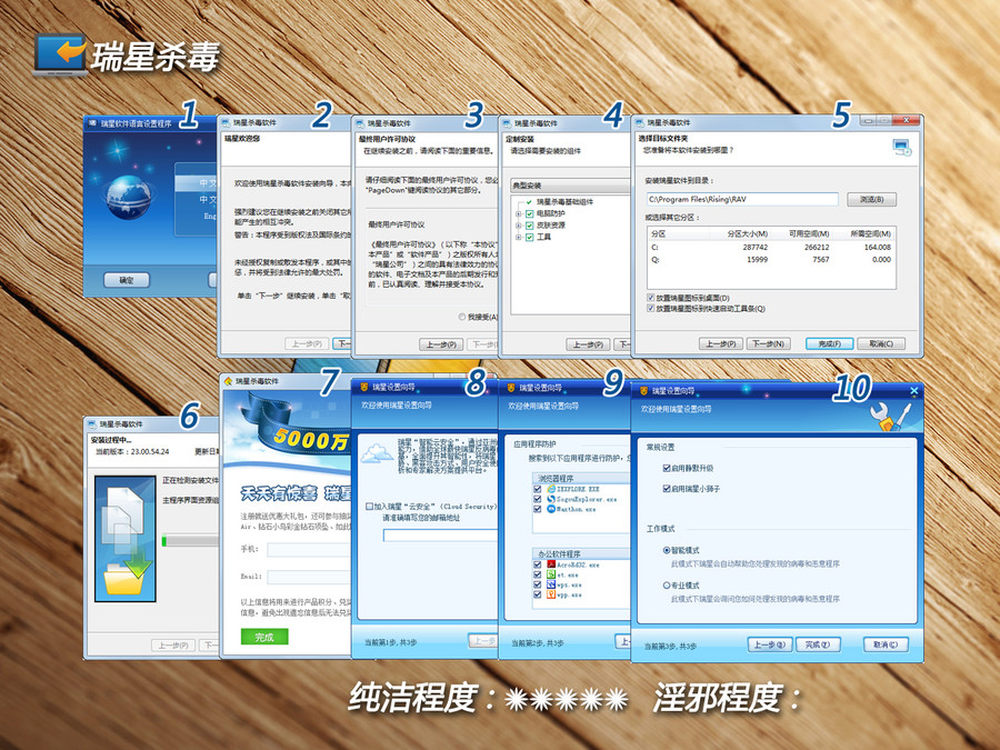Click 下一步(N) in window 5
Image resolution: width=1000 pixels, height=750 pixels.
[x=768, y=344]
